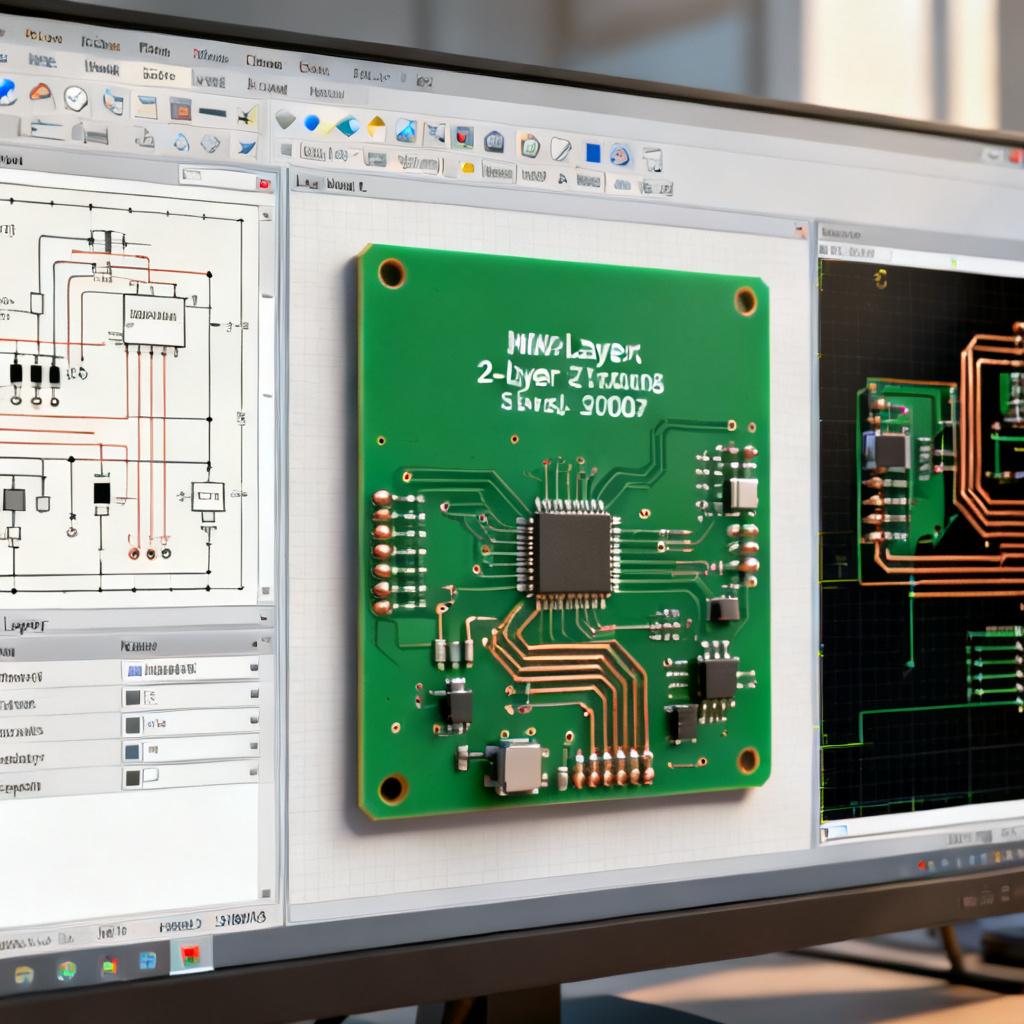Click the green and orange rounded box icon
This screenshot has width=1024, height=1024.
tap(529, 145)
